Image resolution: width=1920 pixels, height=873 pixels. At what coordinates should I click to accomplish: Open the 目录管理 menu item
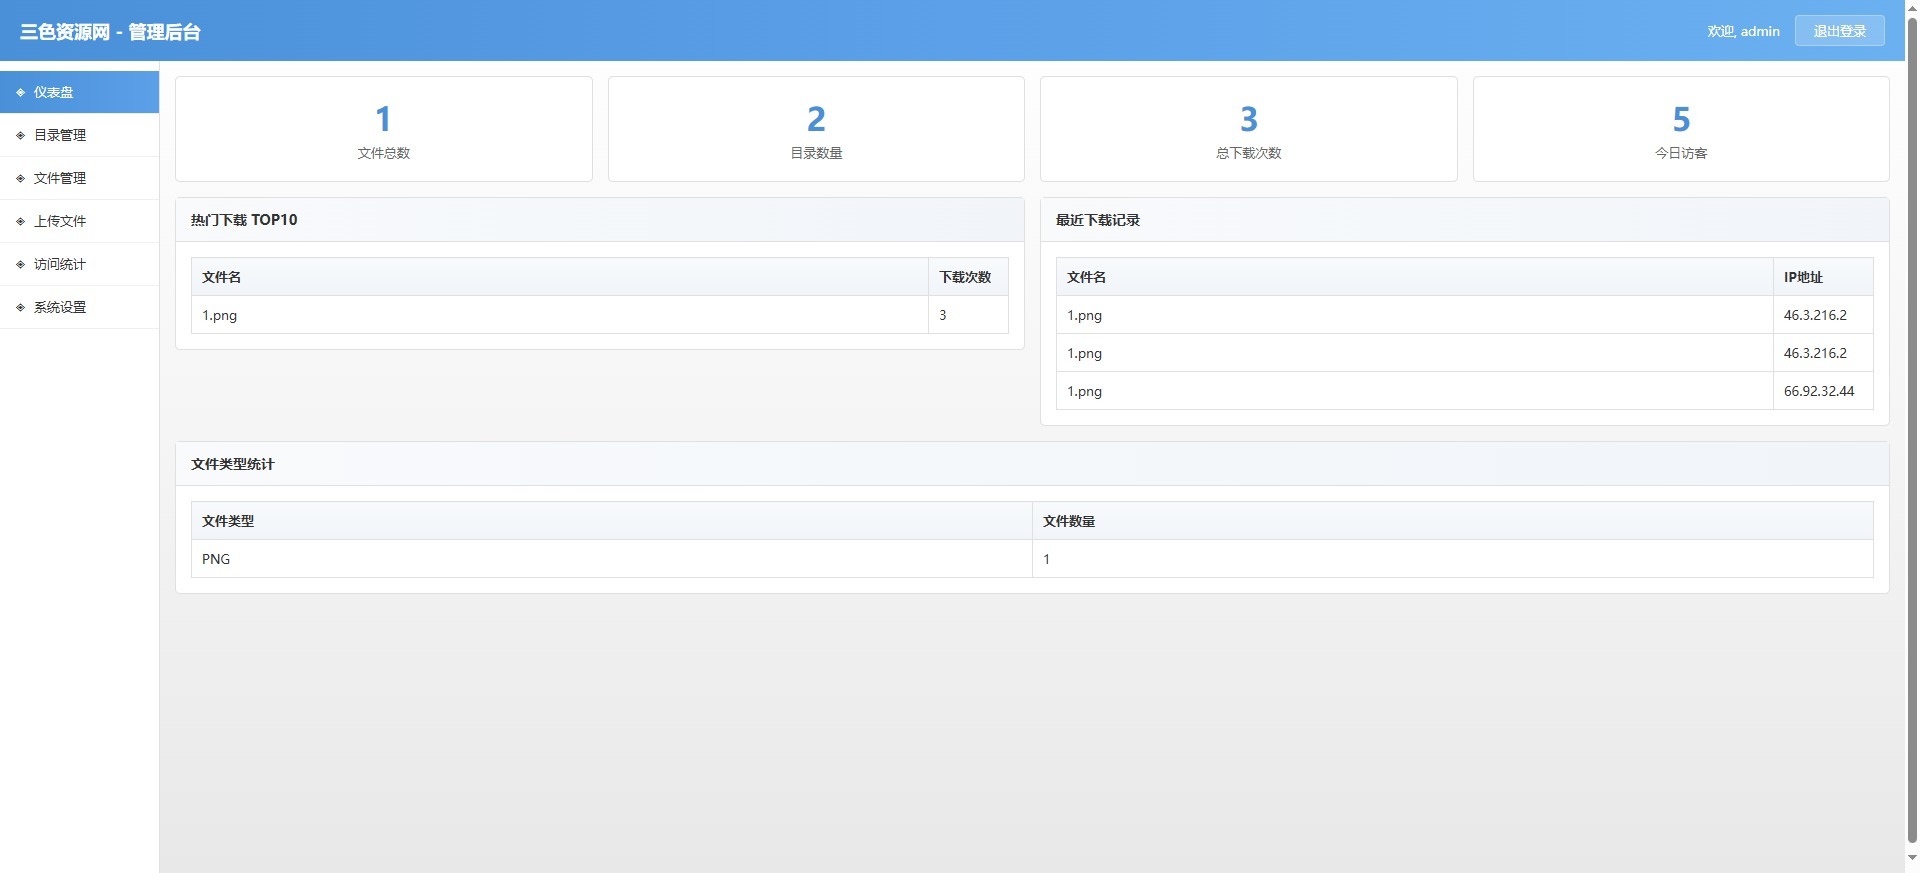pos(60,135)
